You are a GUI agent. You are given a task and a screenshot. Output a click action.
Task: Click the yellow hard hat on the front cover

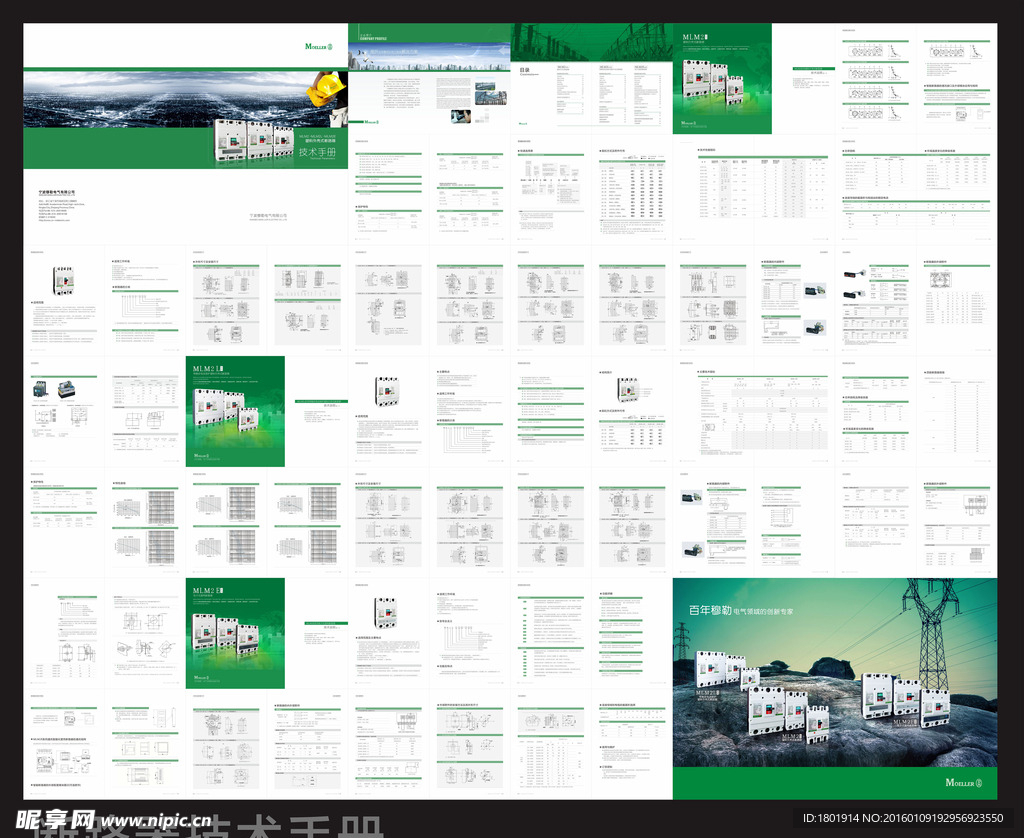327,88
